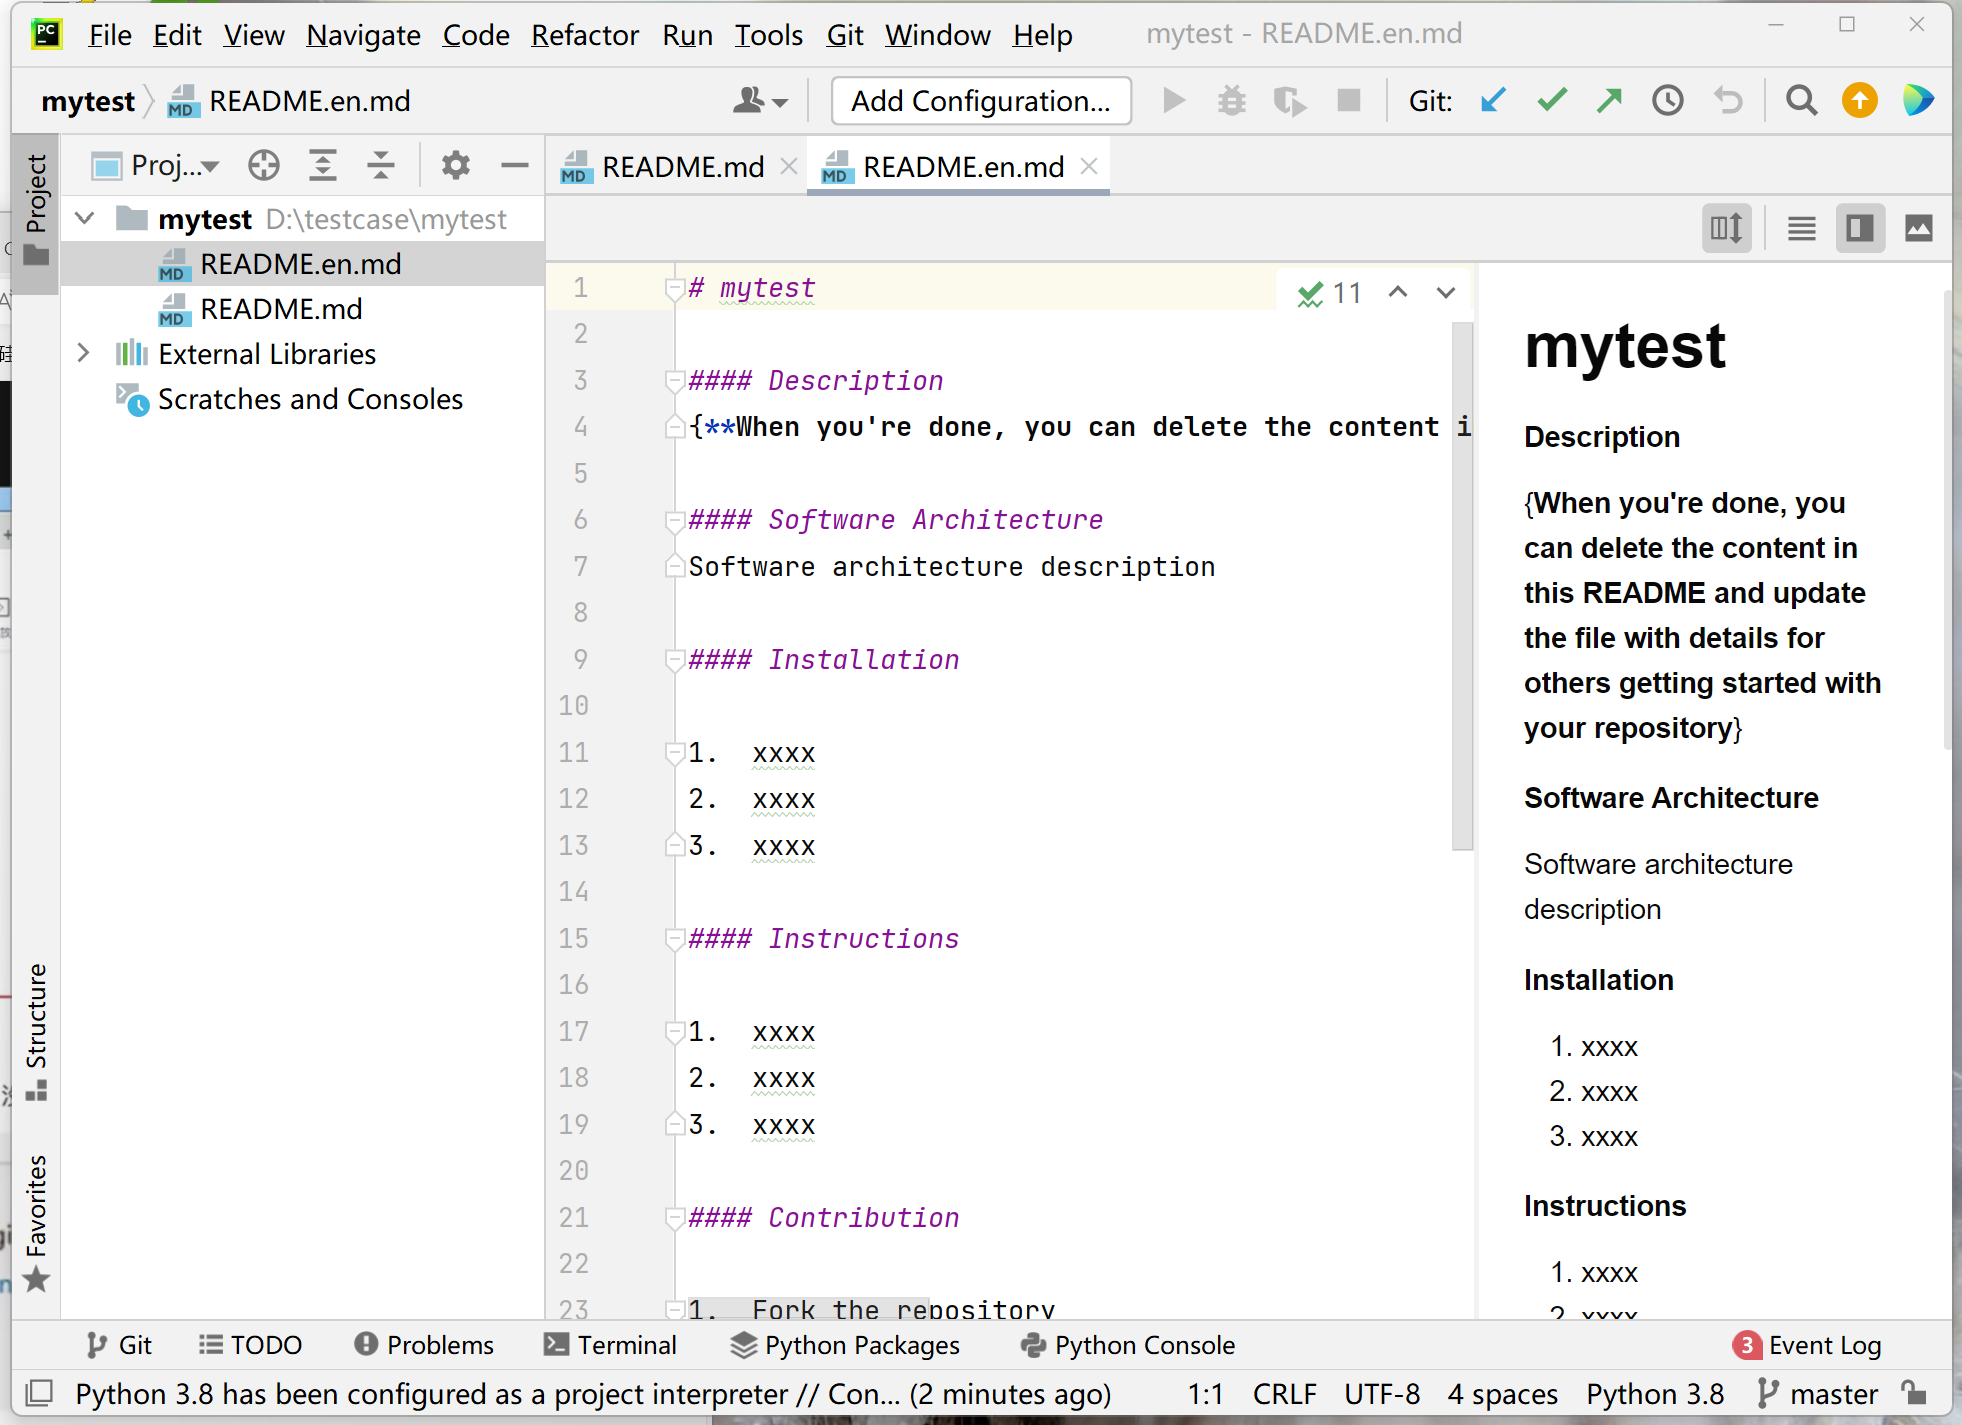Click the tool windows quick access icon
1962x1425 pixels.
click(x=39, y=1393)
